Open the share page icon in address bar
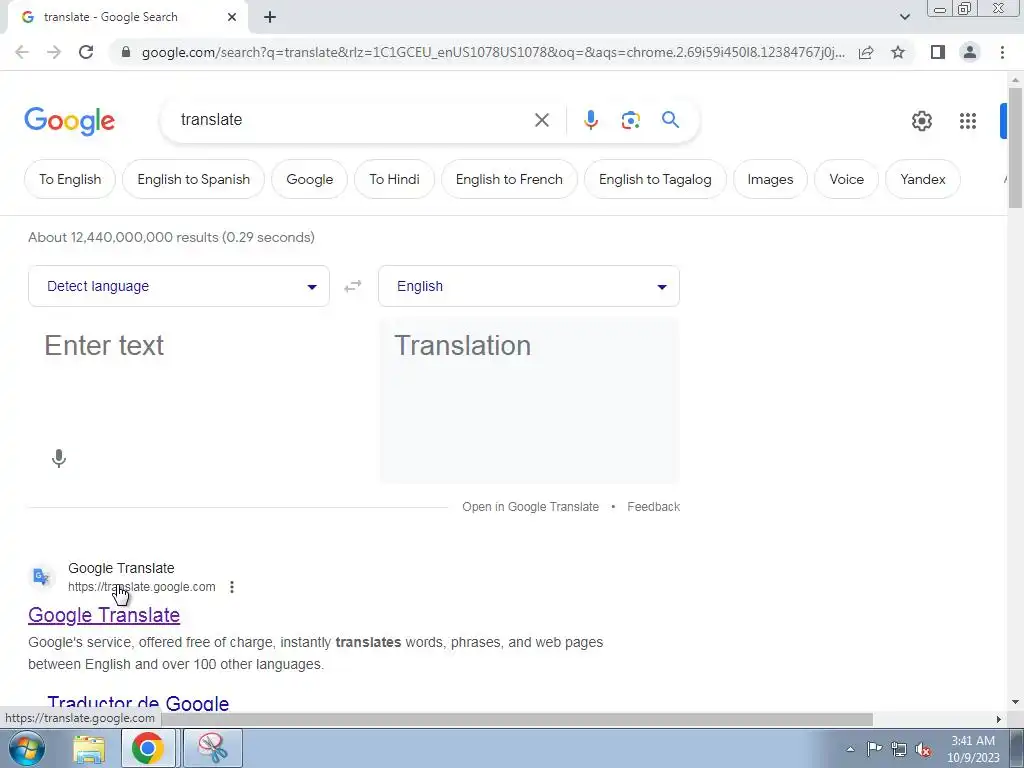1024x768 pixels. pyautogui.click(x=866, y=52)
